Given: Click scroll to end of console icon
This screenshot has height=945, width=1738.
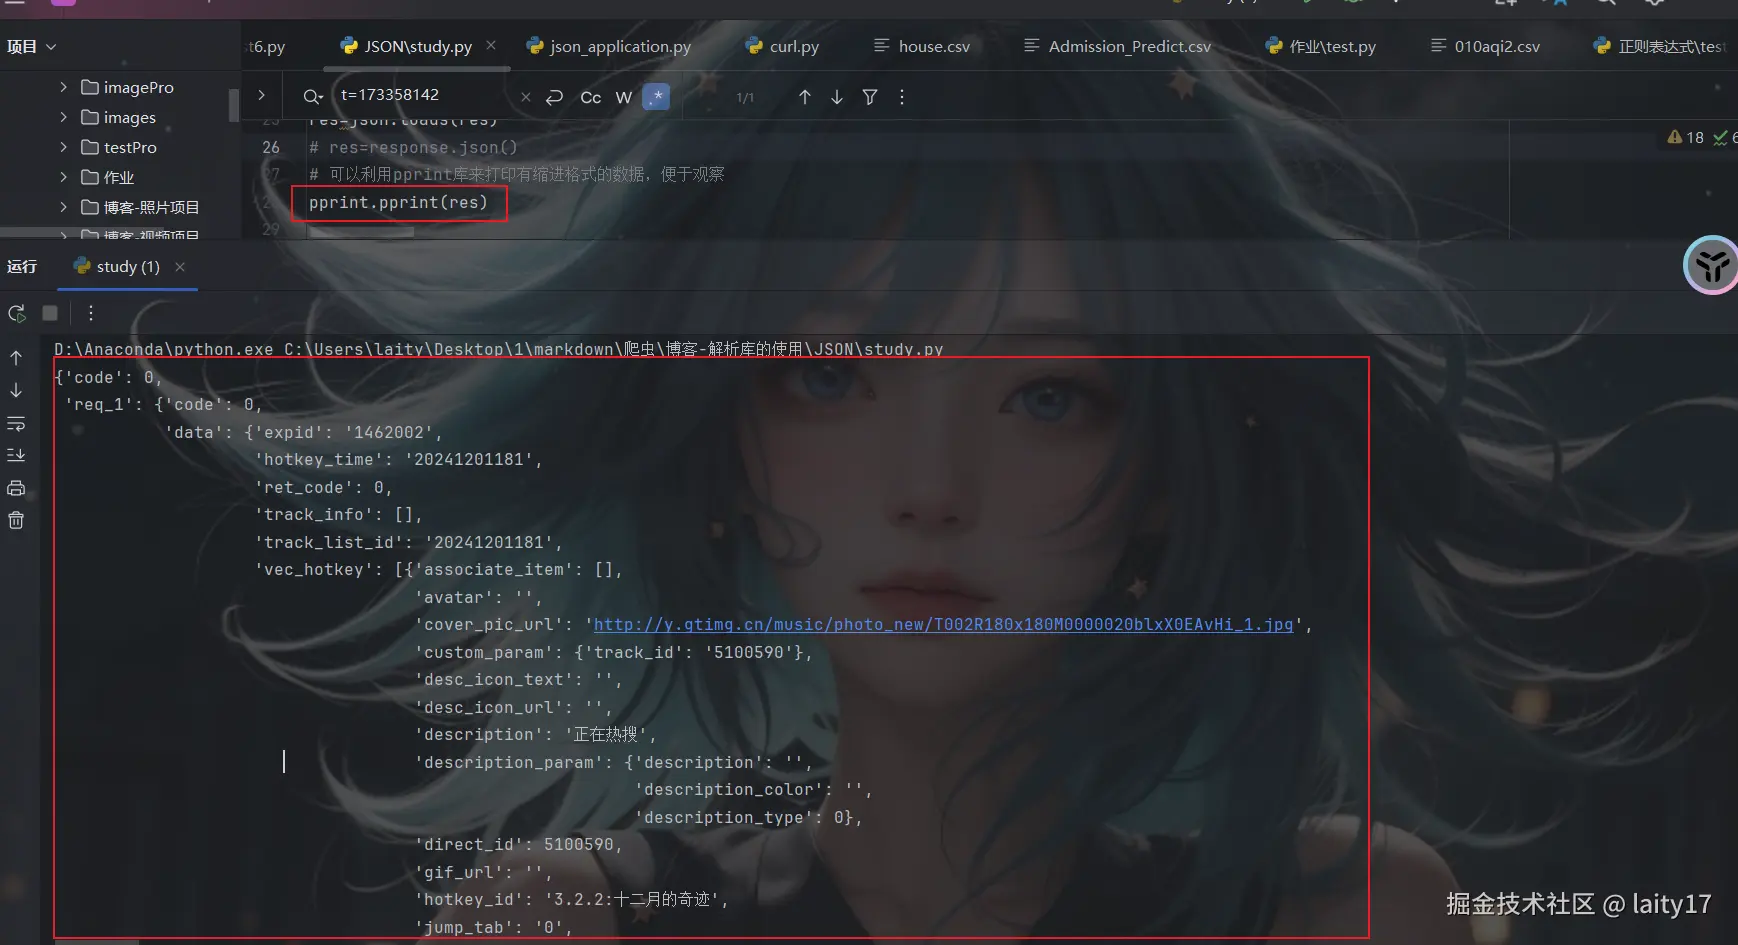Looking at the screenshot, I should (x=16, y=455).
